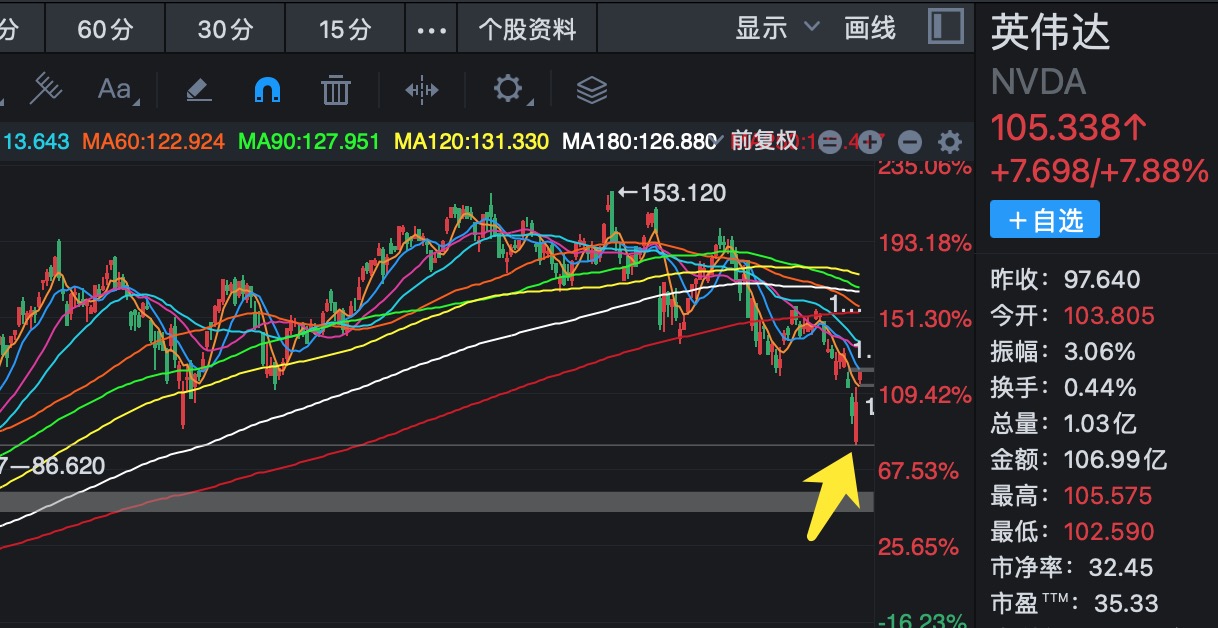Open drawing settings gear in toolbar
The width and height of the screenshot is (1218, 628).
(x=508, y=89)
